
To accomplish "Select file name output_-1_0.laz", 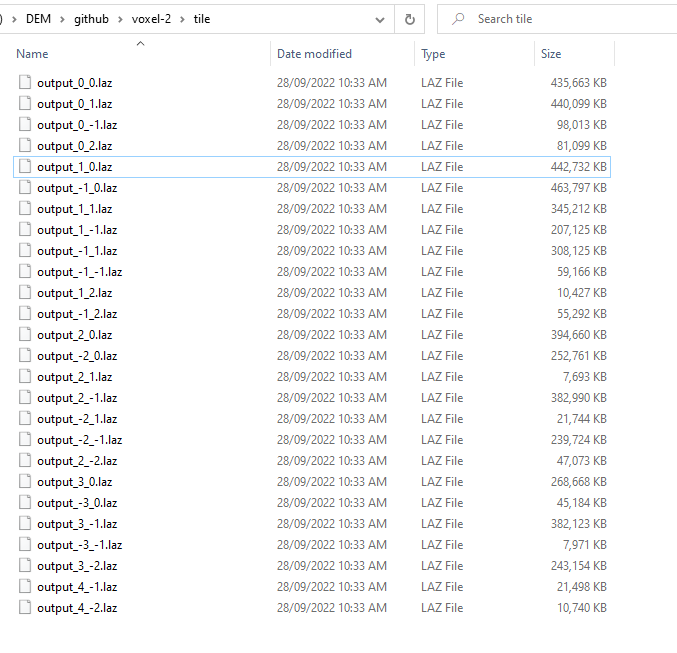I will tap(77, 188).
